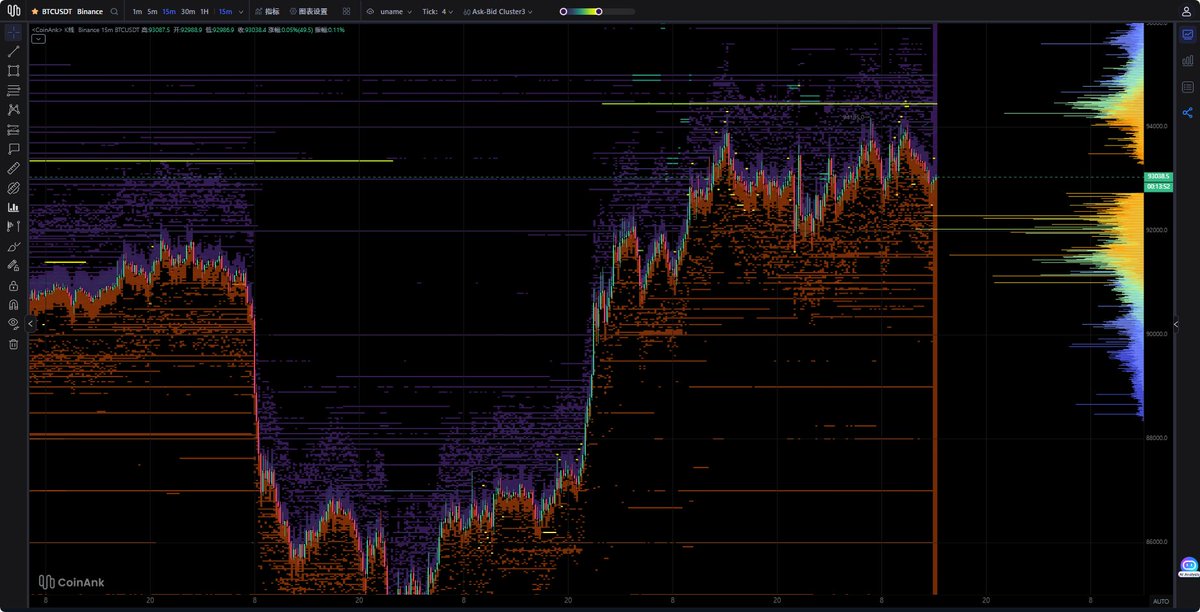Viewport: 1200px width, 612px height.
Task: Open symbol search magnifier
Action: [114, 11]
